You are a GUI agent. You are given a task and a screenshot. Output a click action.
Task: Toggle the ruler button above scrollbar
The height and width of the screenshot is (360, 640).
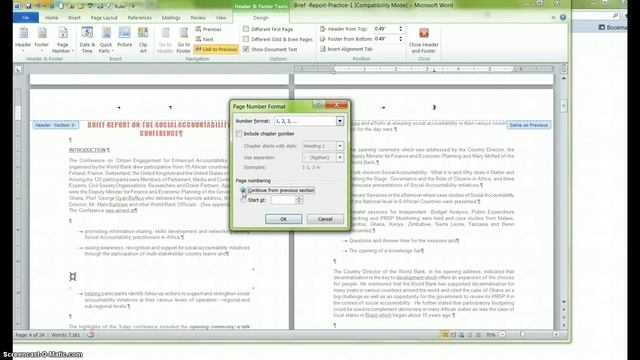coord(563,69)
